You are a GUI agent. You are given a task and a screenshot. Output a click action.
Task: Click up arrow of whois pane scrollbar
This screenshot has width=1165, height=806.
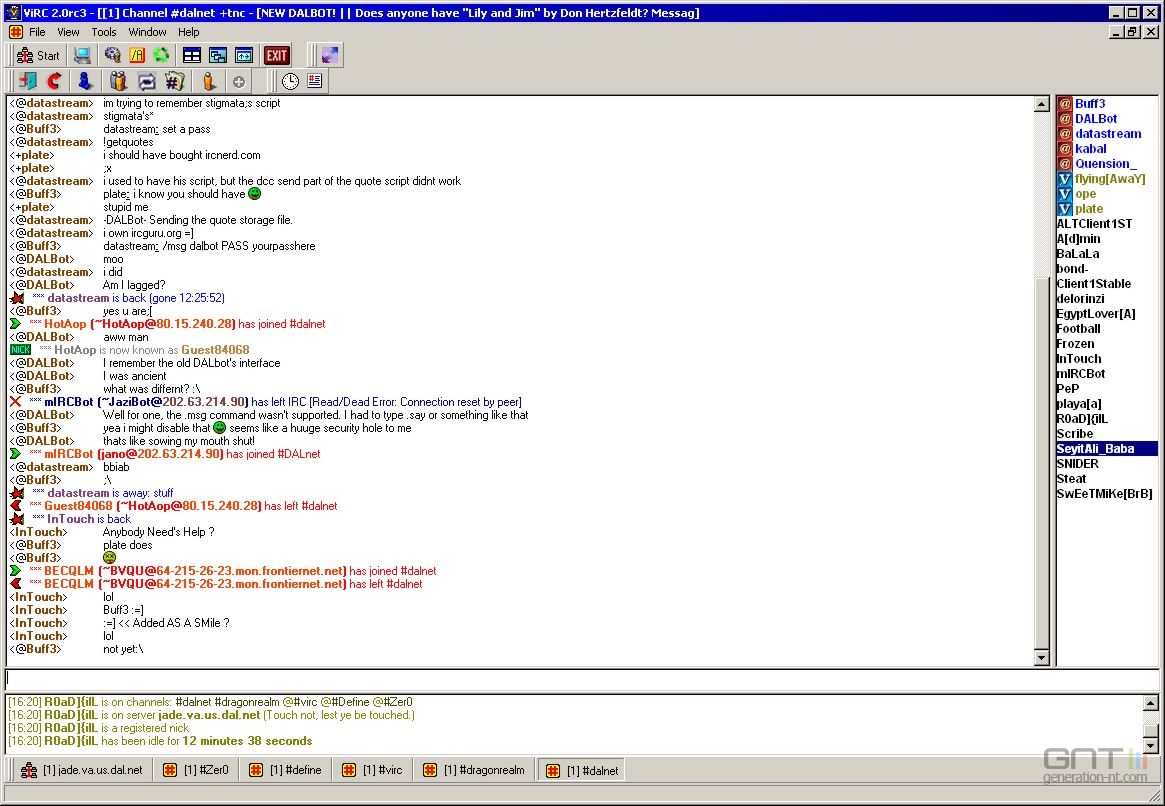coord(1150,703)
